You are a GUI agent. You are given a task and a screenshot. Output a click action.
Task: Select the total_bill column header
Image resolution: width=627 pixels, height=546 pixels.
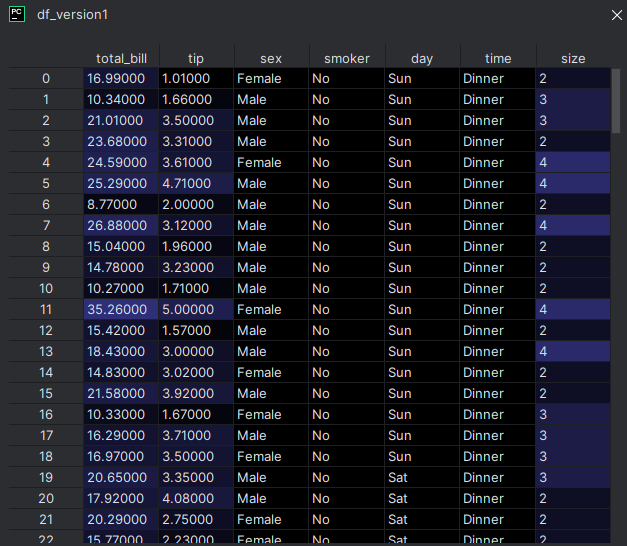[x=121, y=58]
